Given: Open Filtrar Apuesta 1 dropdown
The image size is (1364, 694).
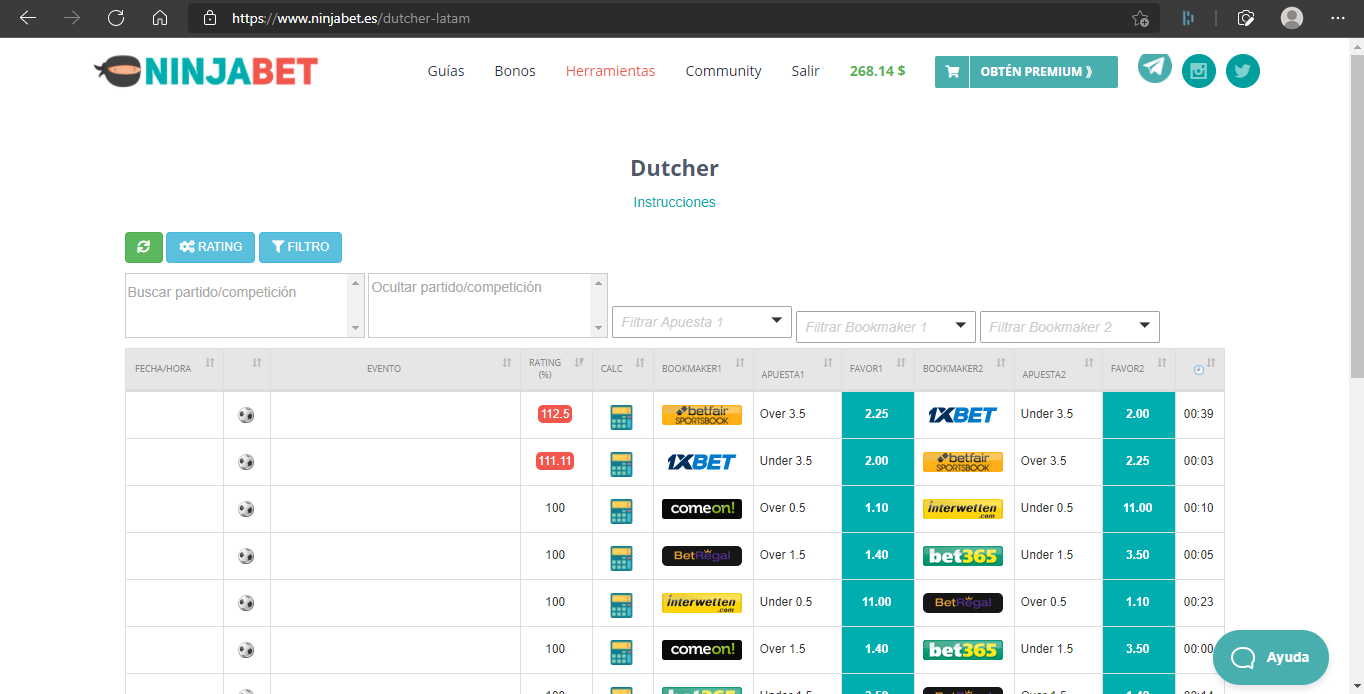Looking at the screenshot, I should [x=702, y=322].
